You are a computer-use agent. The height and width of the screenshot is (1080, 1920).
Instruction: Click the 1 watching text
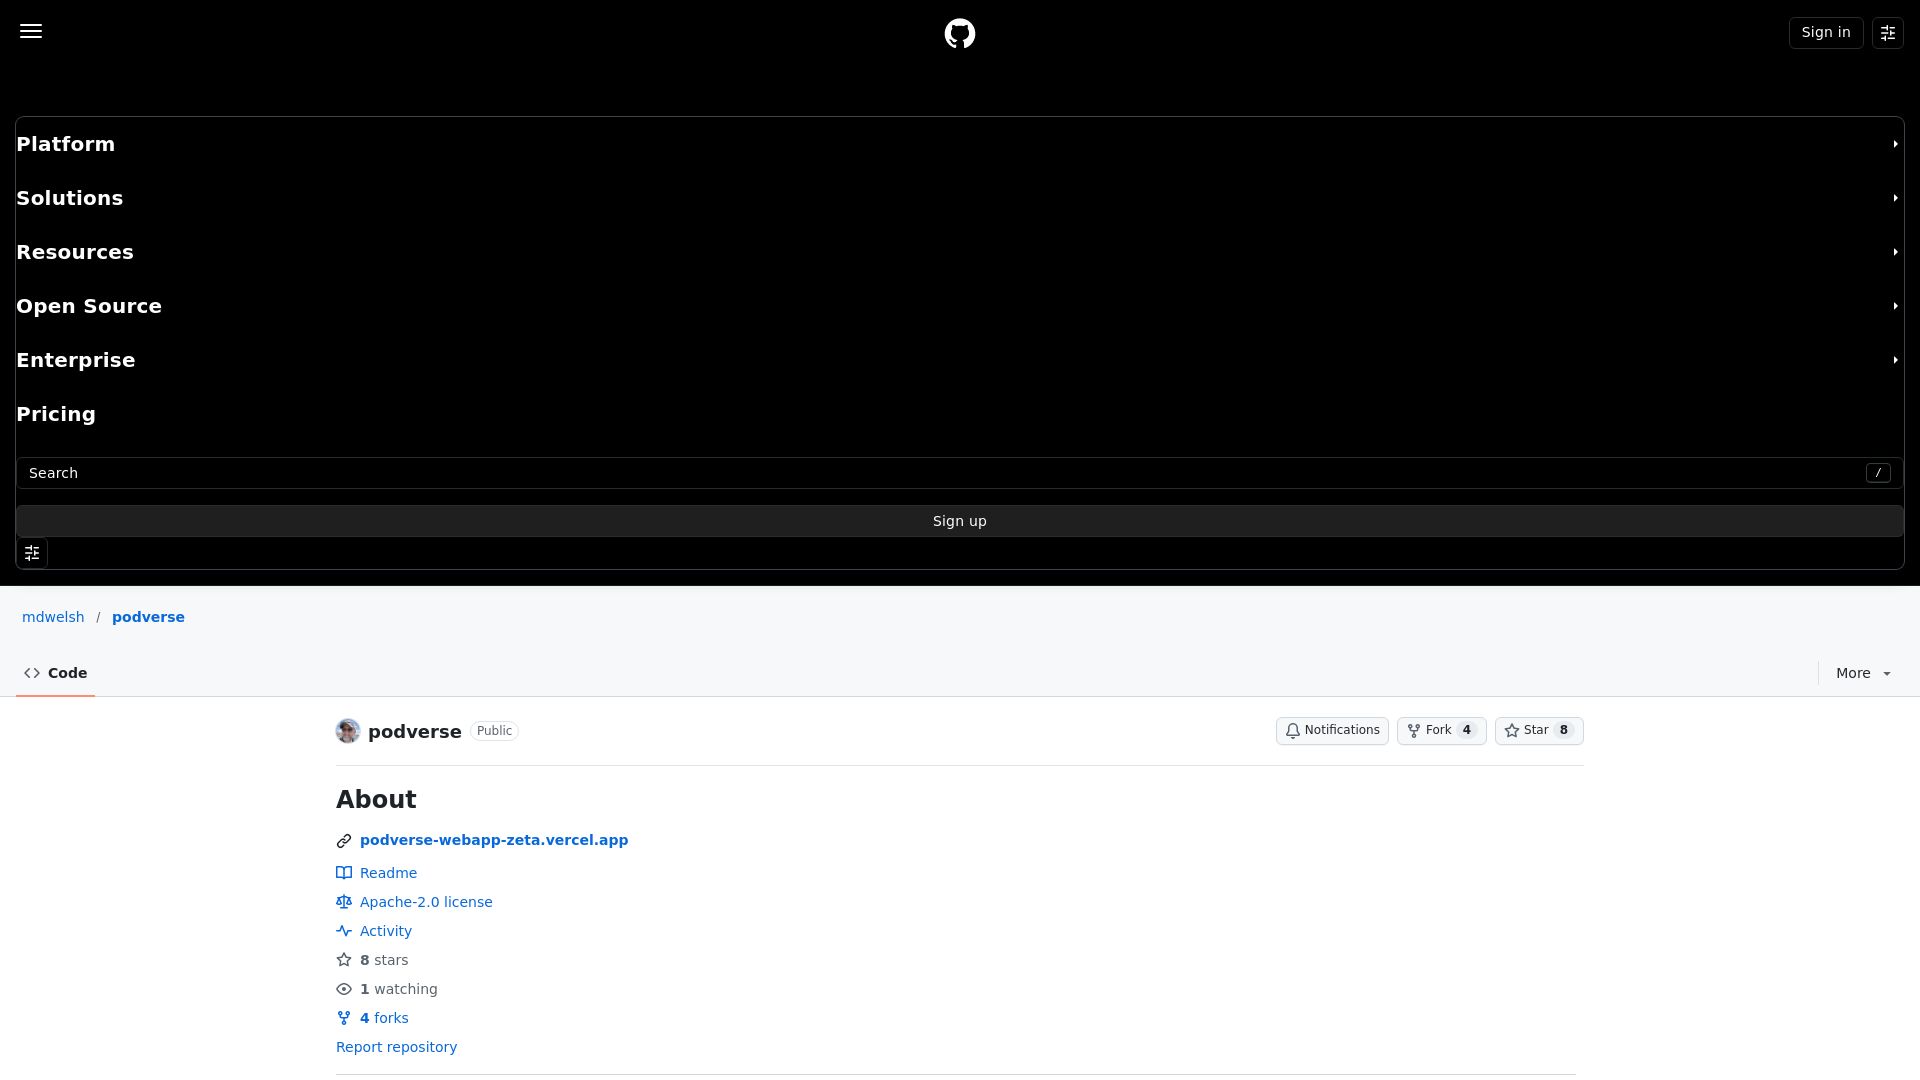pyautogui.click(x=398, y=989)
